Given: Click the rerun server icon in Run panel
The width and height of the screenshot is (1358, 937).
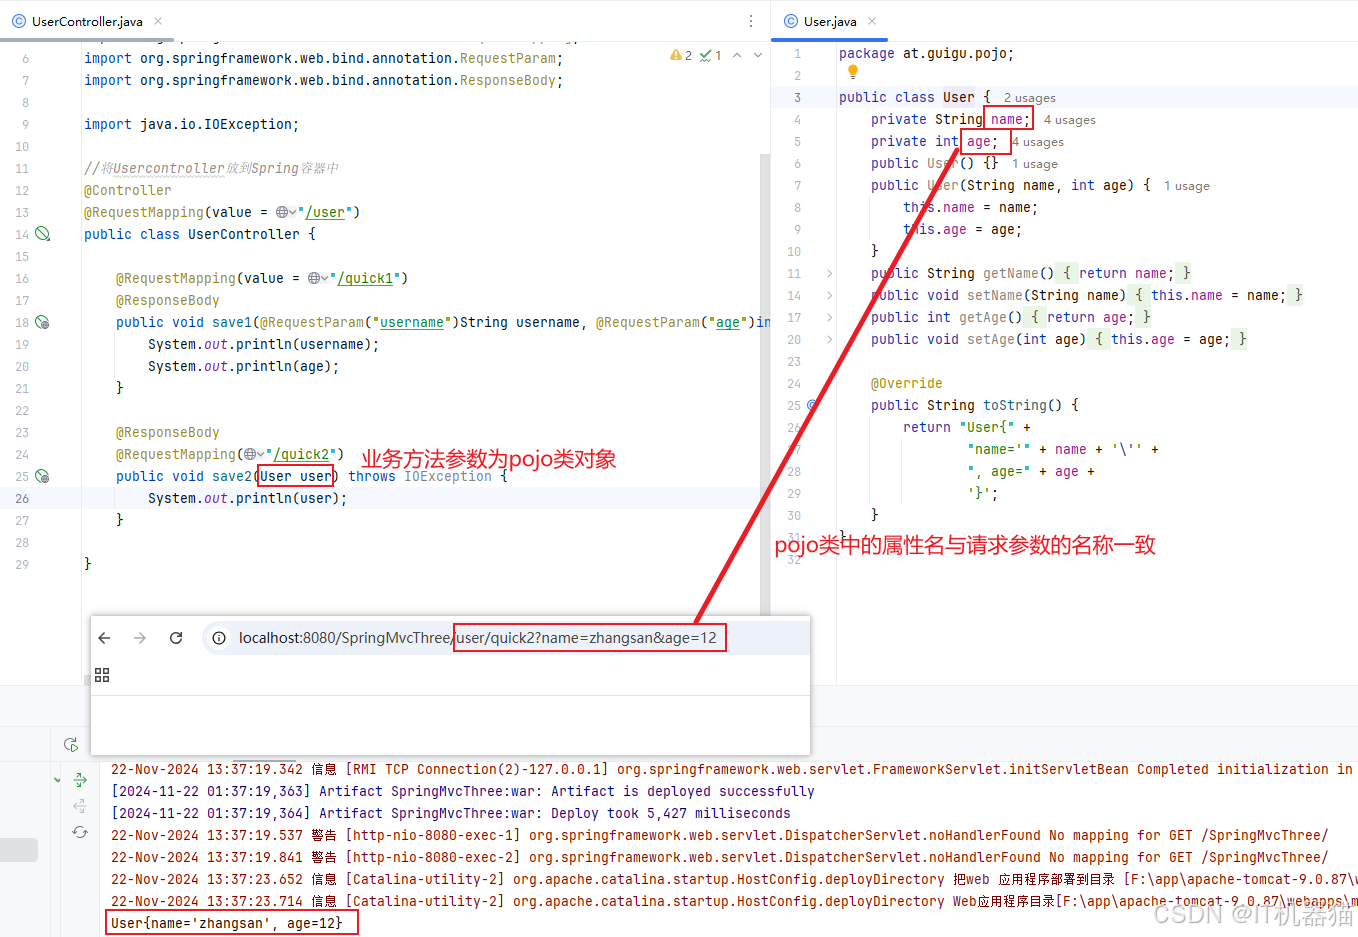Looking at the screenshot, I should click(x=71, y=744).
